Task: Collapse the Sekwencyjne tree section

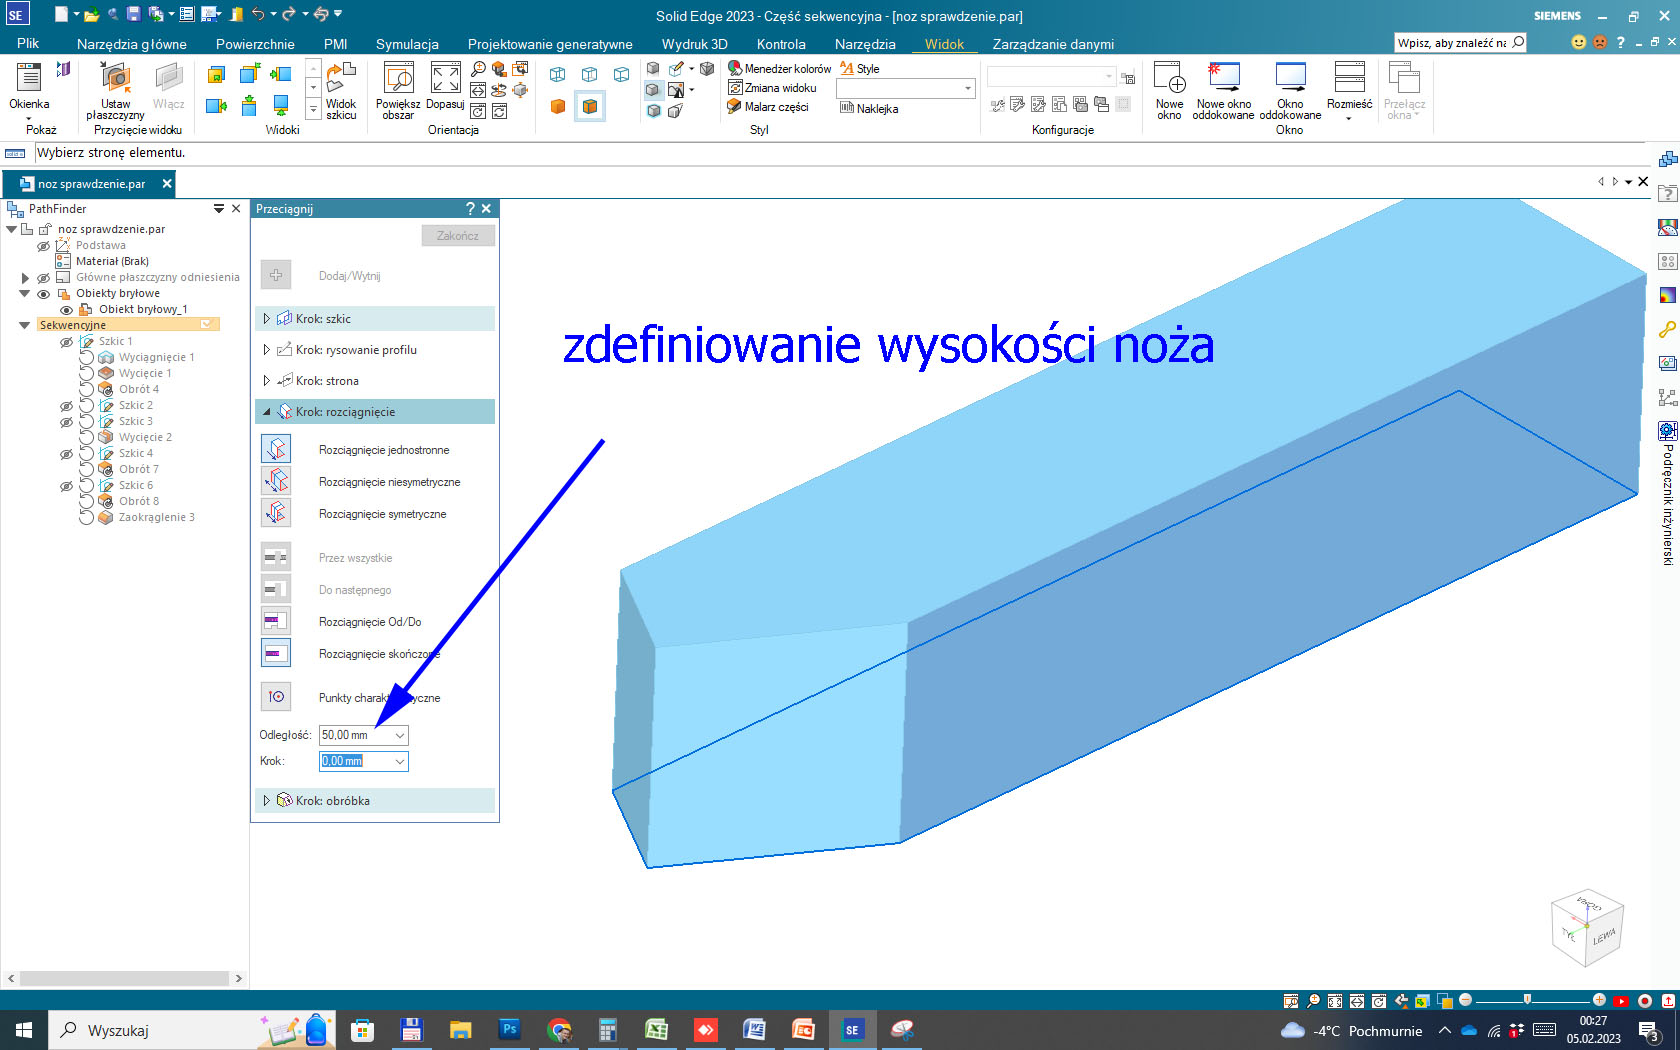Action: click(x=25, y=325)
